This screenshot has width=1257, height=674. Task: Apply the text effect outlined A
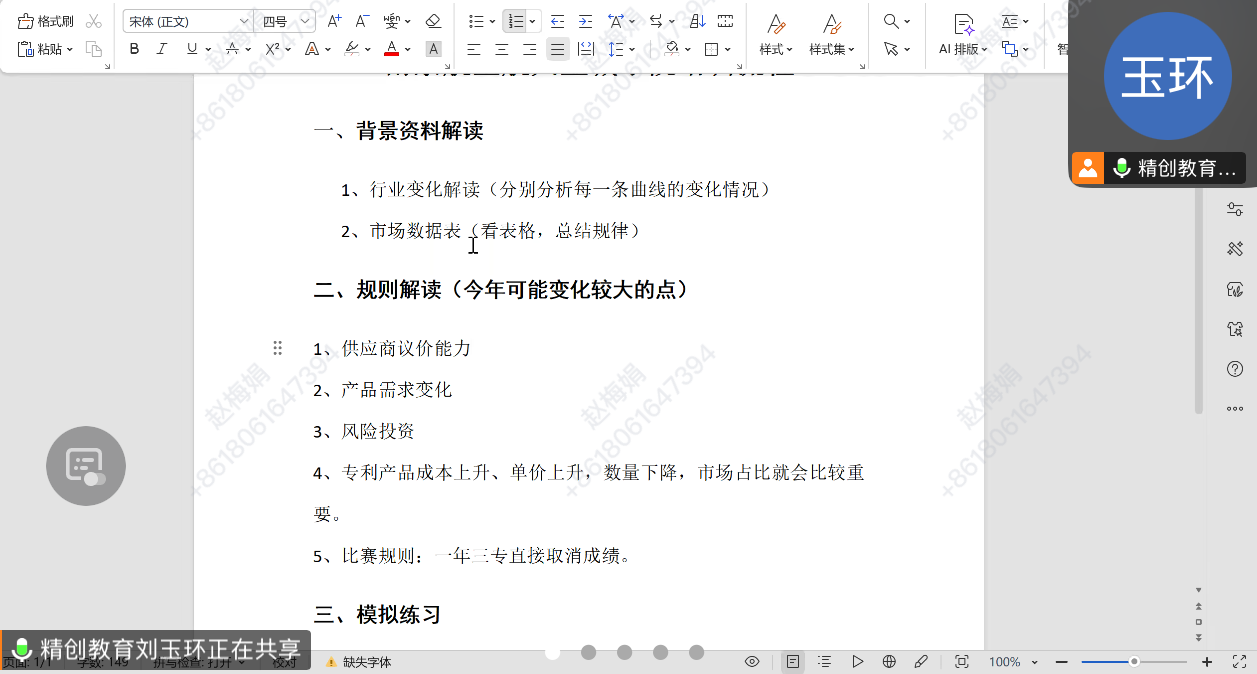(311, 49)
